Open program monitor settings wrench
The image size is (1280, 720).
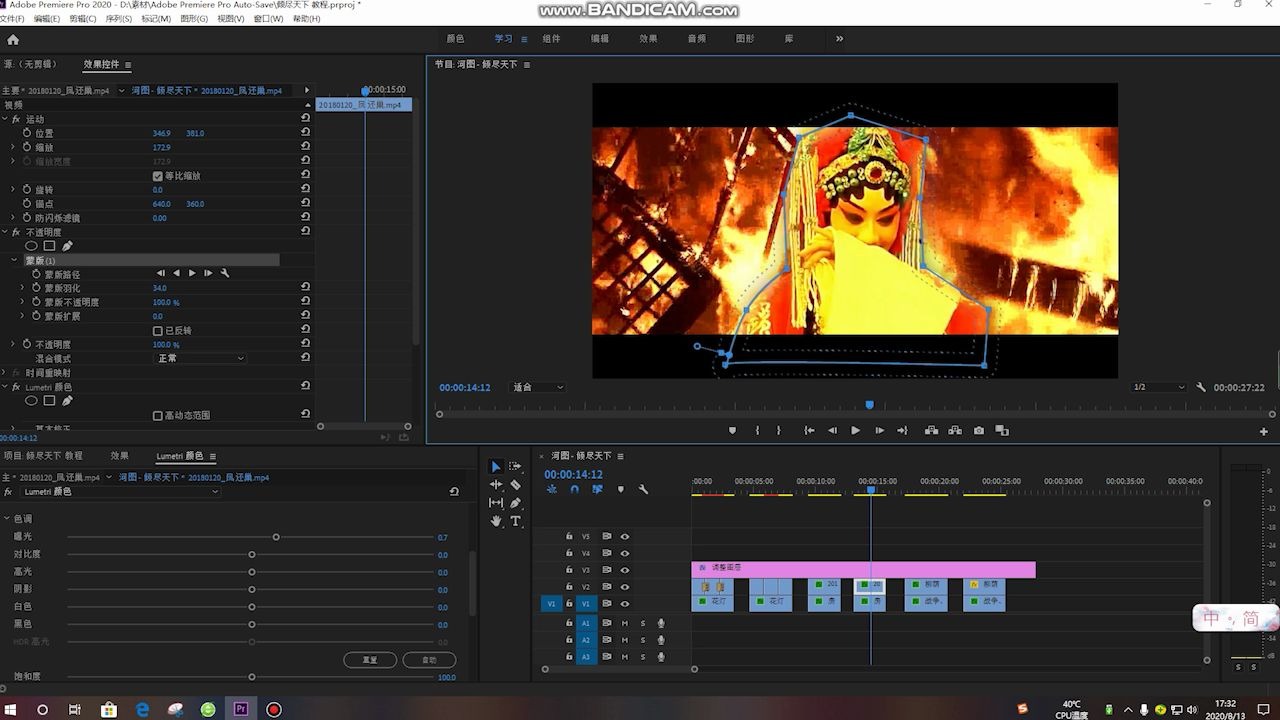point(1201,387)
